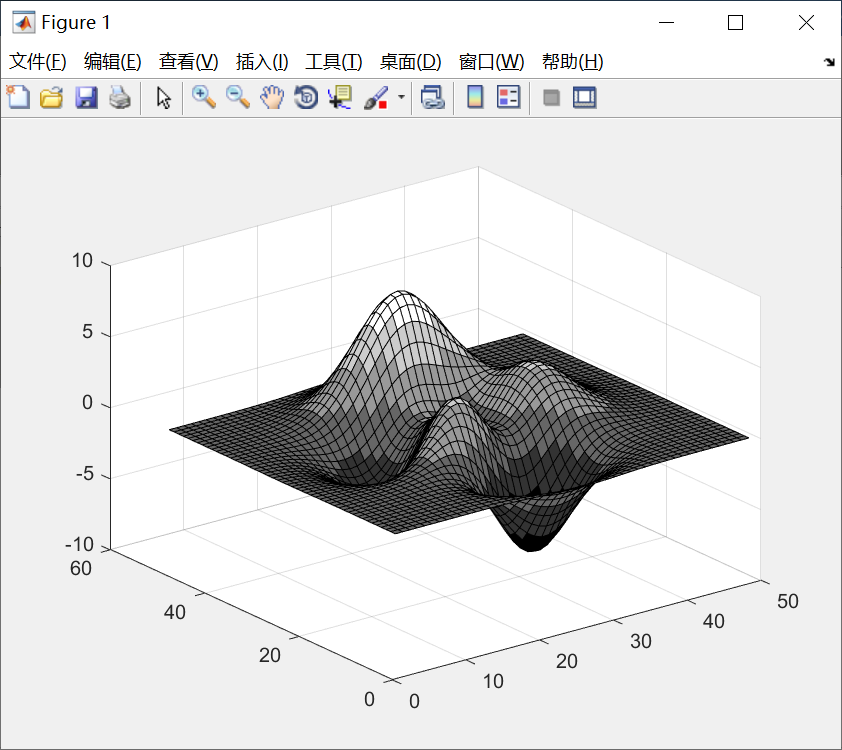The width and height of the screenshot is (842, 750).
Task: Select the Edit Plot arrow tool
Action: 163,98
